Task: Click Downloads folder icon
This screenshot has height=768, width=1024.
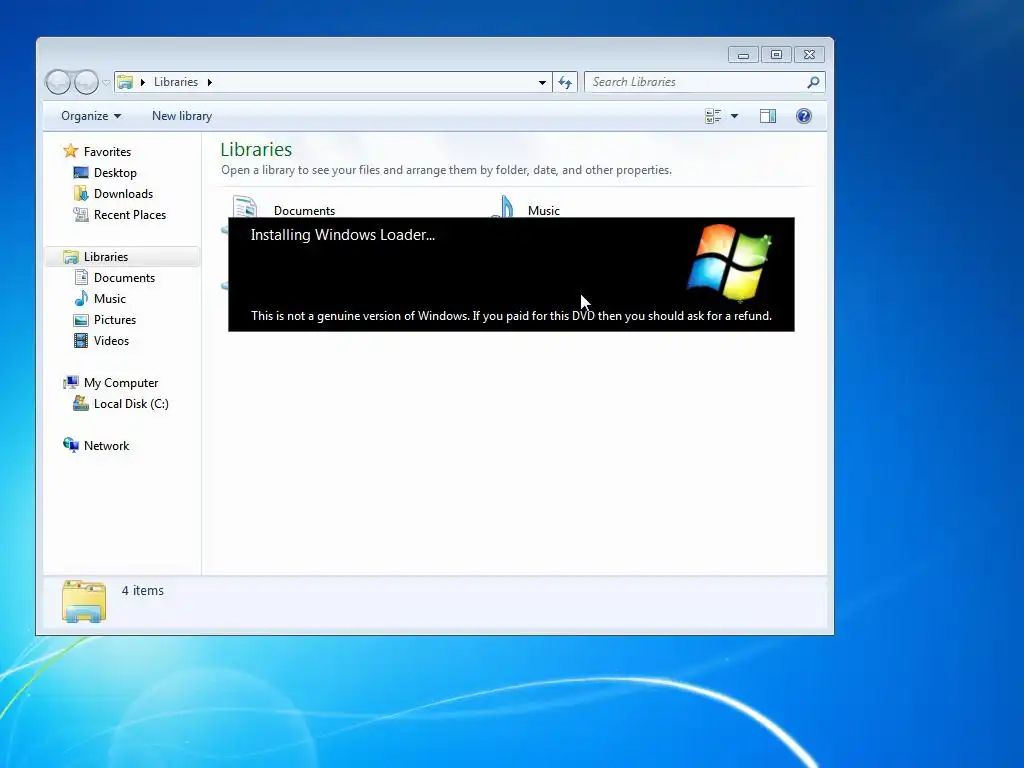Action: pyautogui.click(x=81, y=194)
